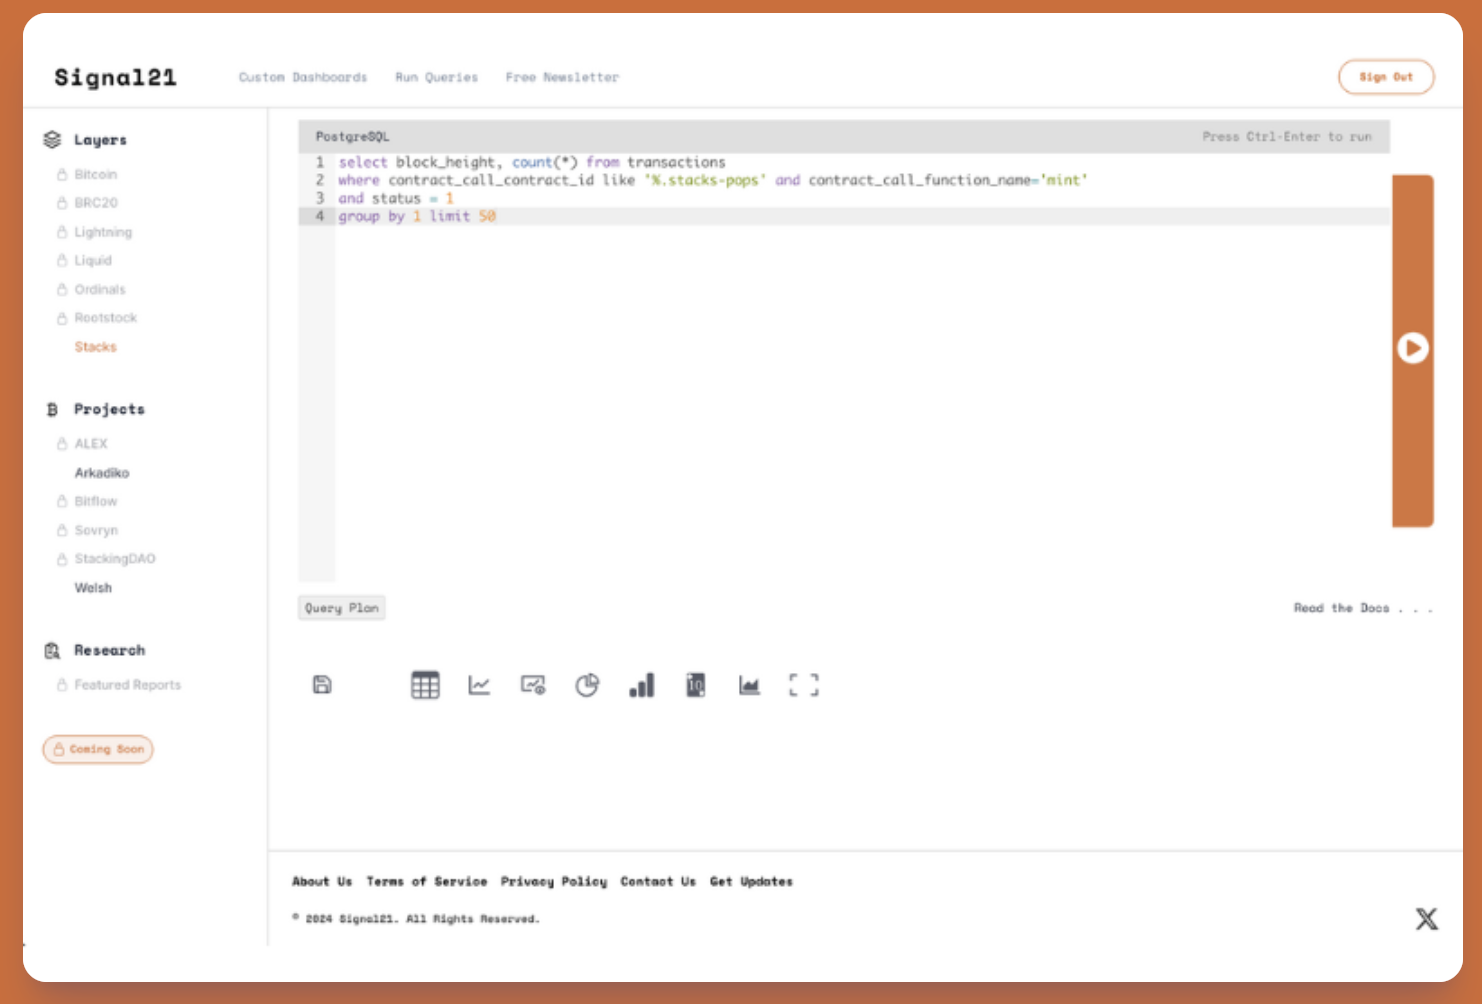Open the Free Newsletter page
1482x1004 pixels.
pos(563,77)
